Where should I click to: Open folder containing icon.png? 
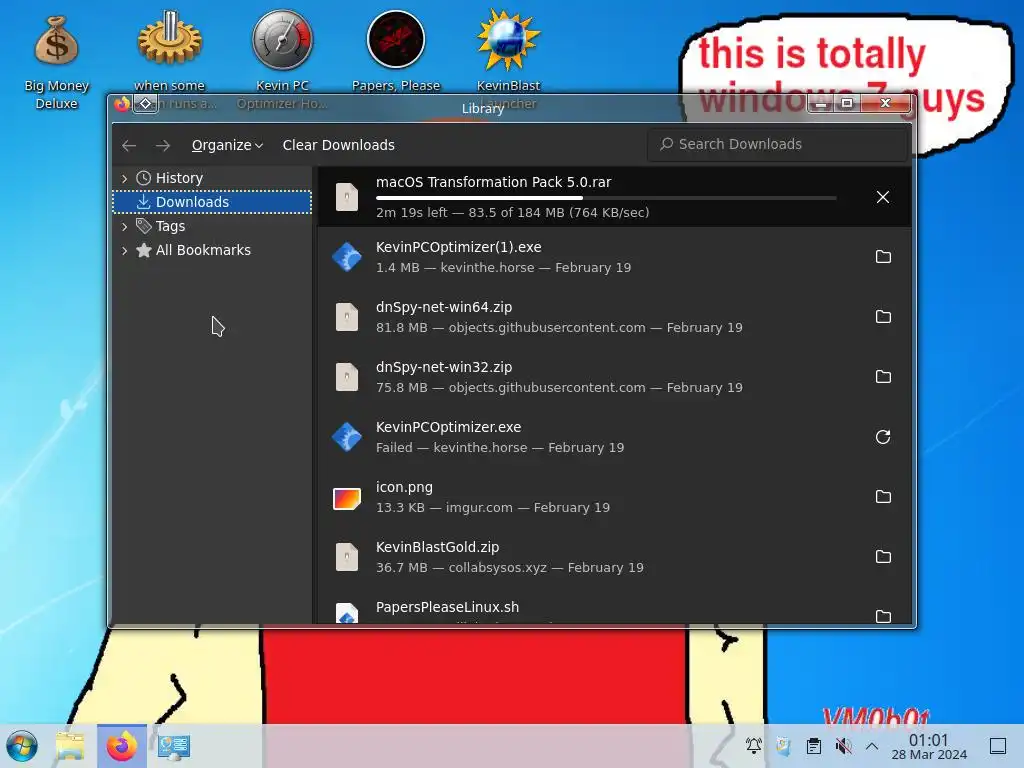click(883, 497)
